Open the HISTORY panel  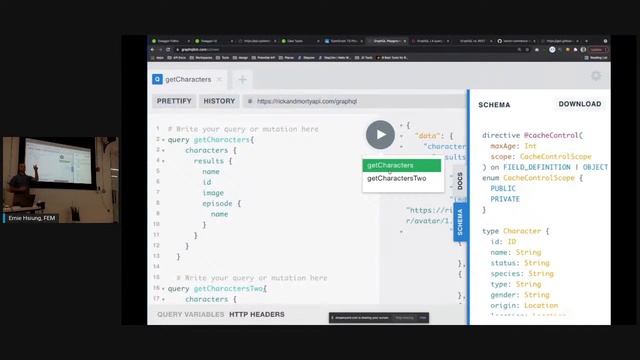coord(219,101)
